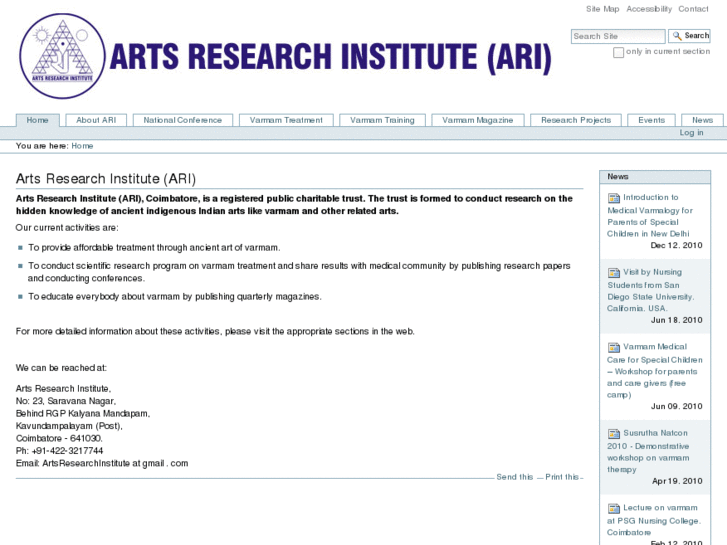Focus the Search Site input field
Viewport: 727px width, 545px height.
618,36
